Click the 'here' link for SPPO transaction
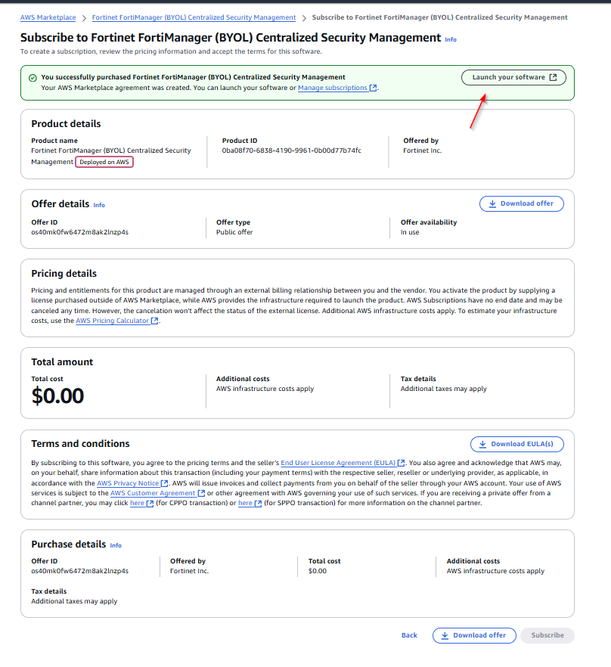 [244, 503]
